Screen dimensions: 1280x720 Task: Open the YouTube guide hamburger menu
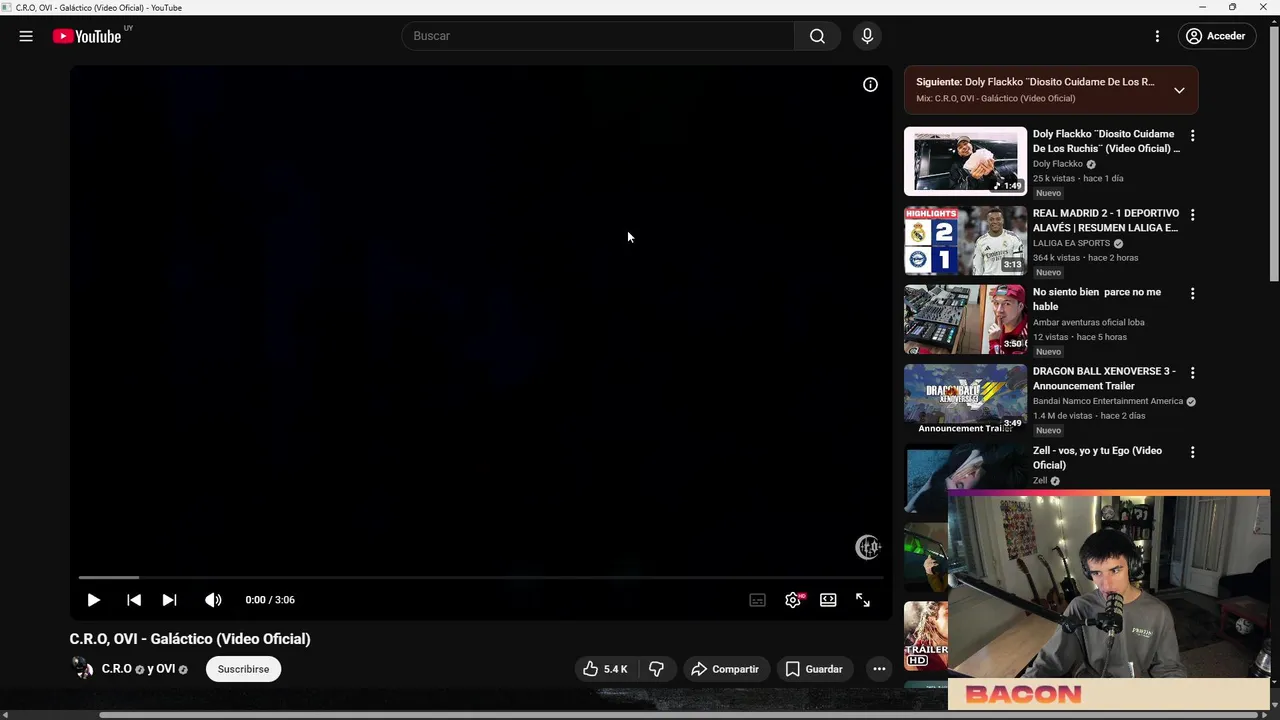(x=26, y=36)
